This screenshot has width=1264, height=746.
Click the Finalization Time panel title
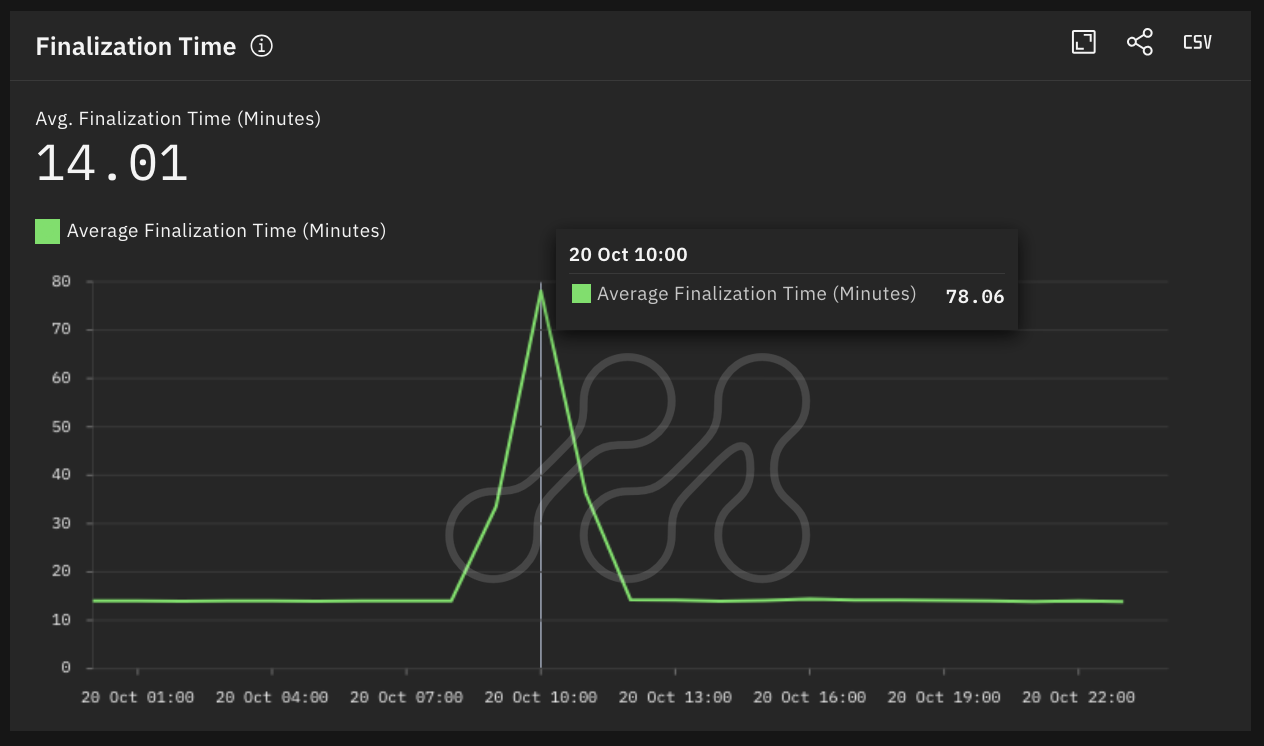[x=136, y=46]
